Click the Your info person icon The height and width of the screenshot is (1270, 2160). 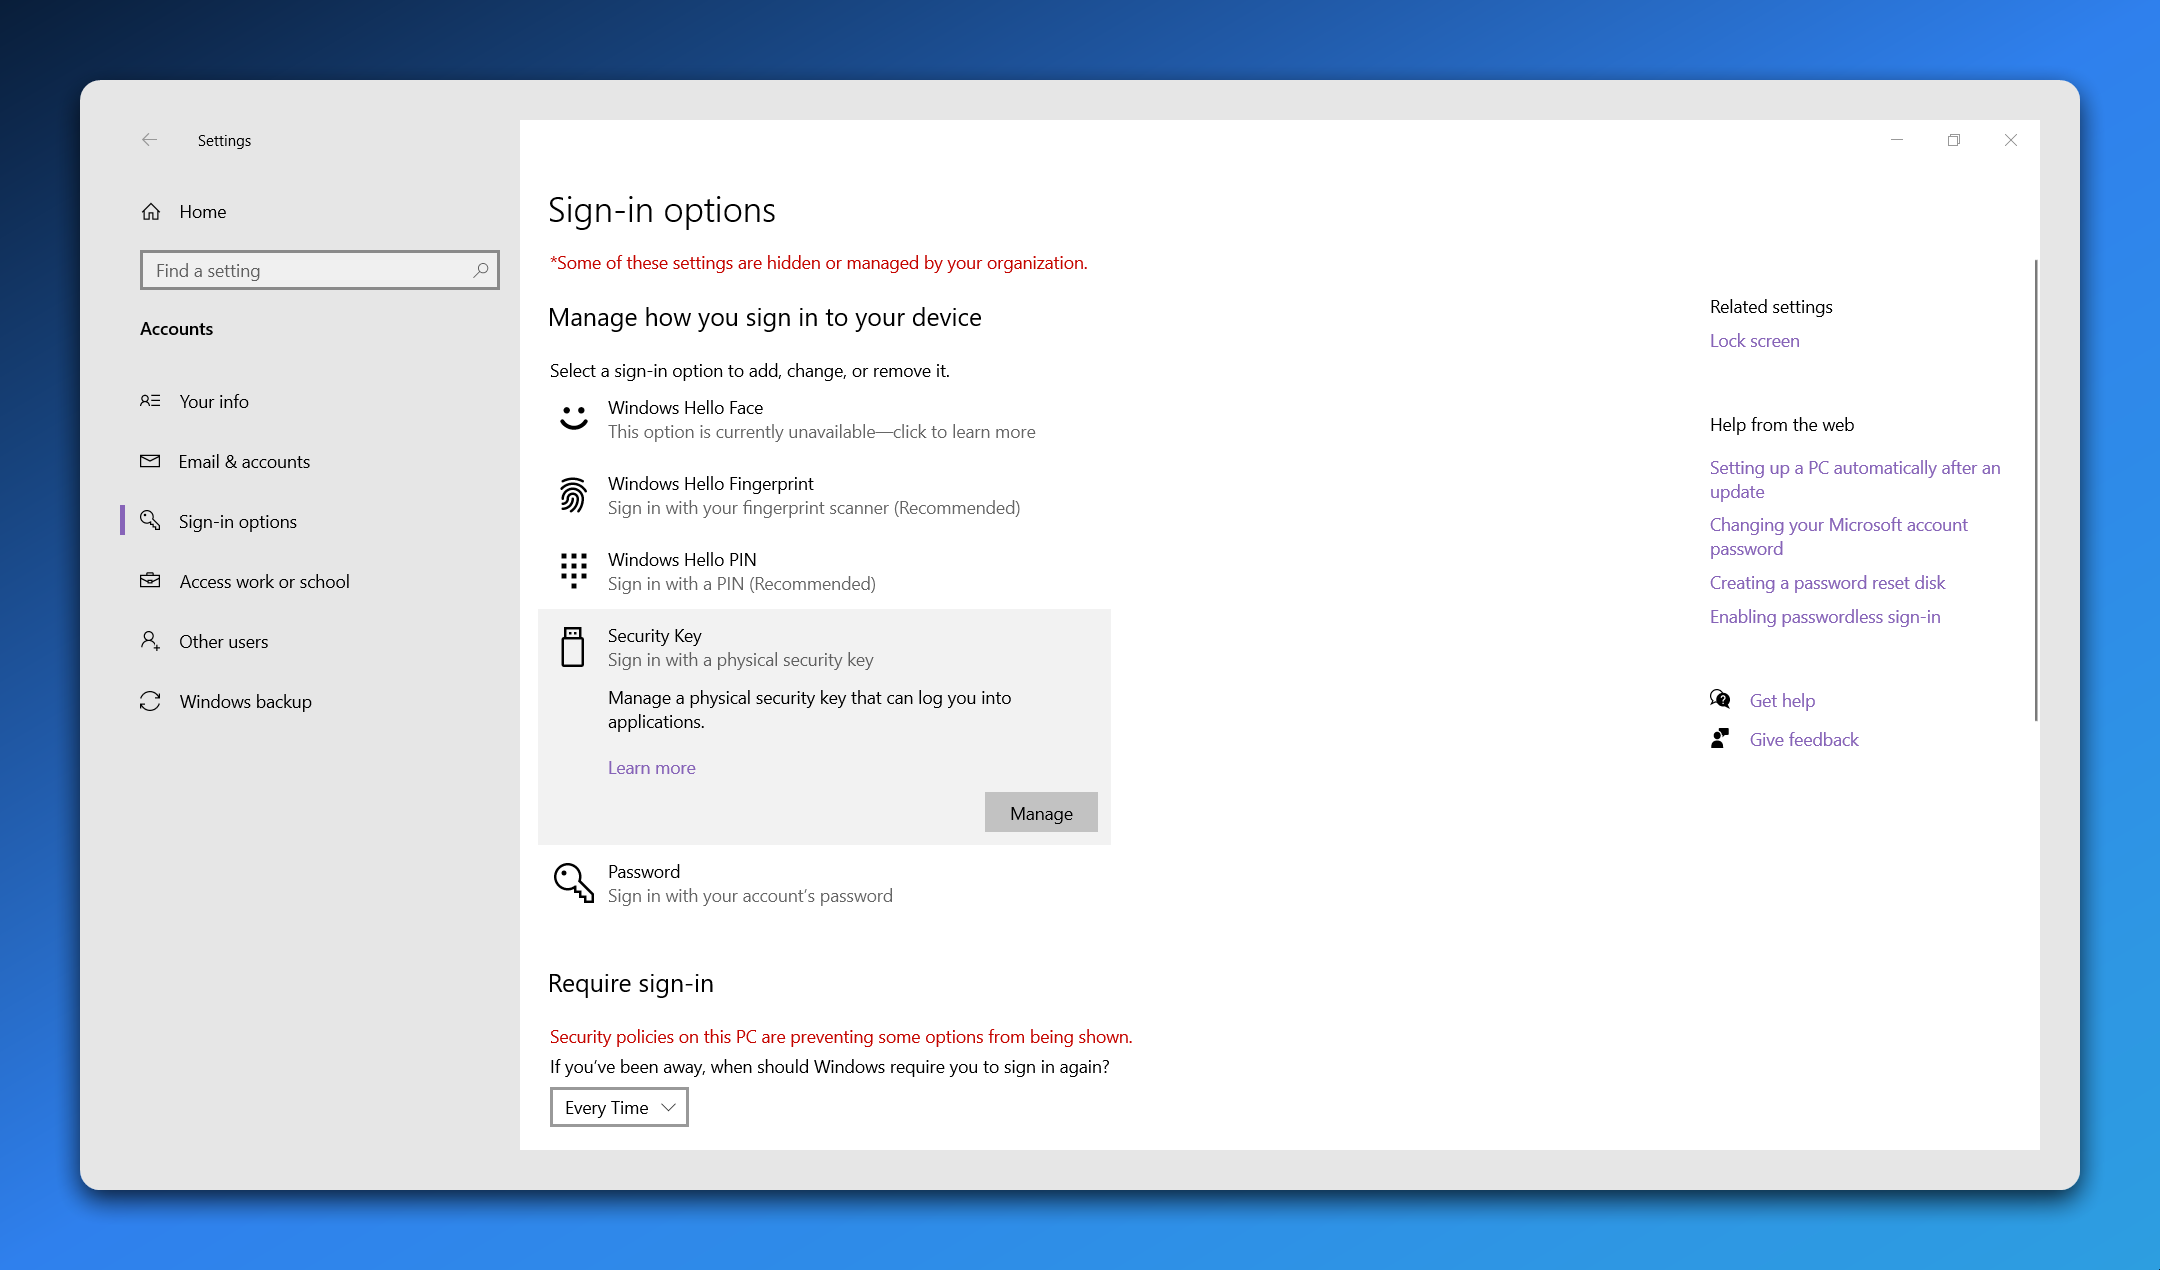[150, 401]
